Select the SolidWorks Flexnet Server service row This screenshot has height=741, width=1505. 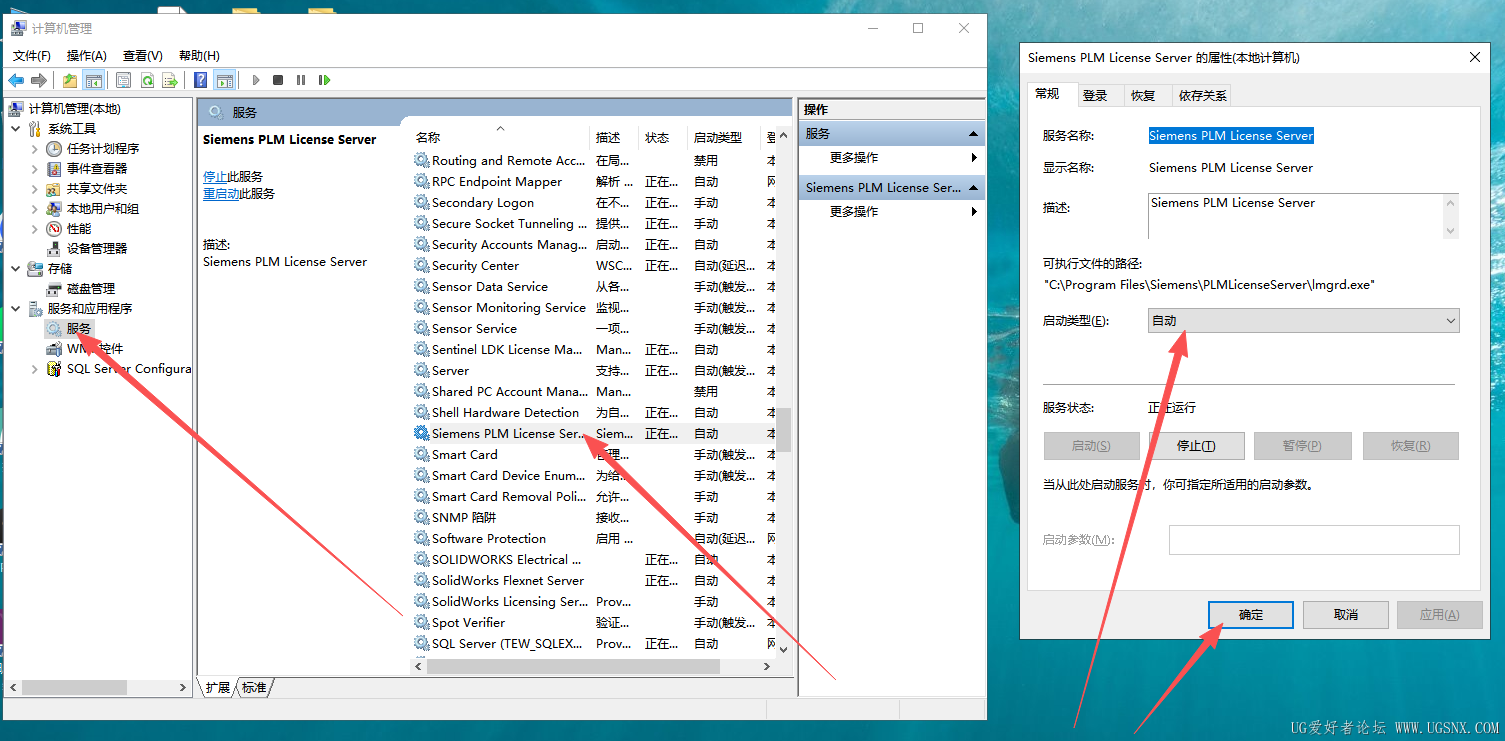pos(594,581)
